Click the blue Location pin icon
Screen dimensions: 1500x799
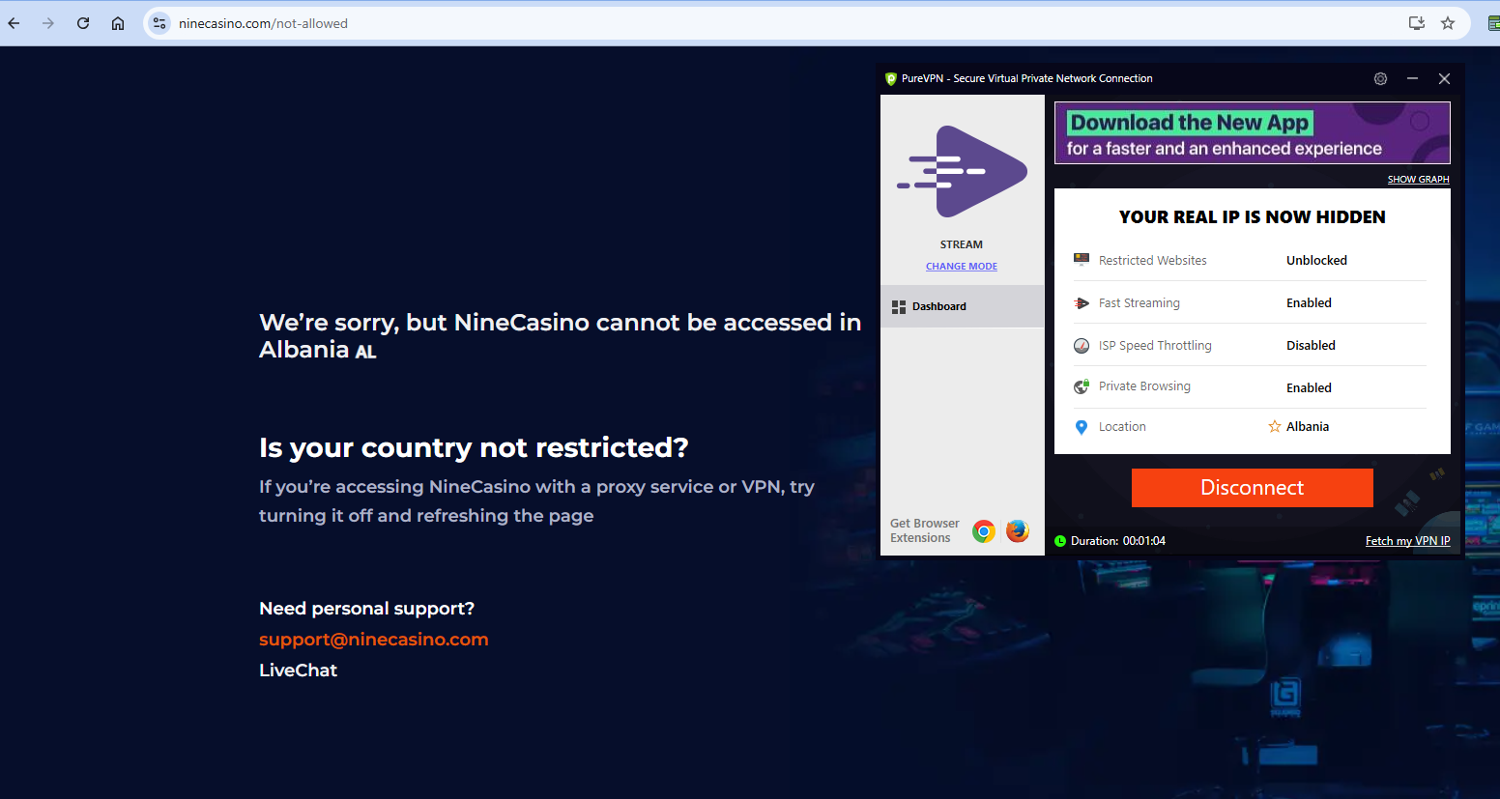pyautogui.click(x=1081, y=427)
